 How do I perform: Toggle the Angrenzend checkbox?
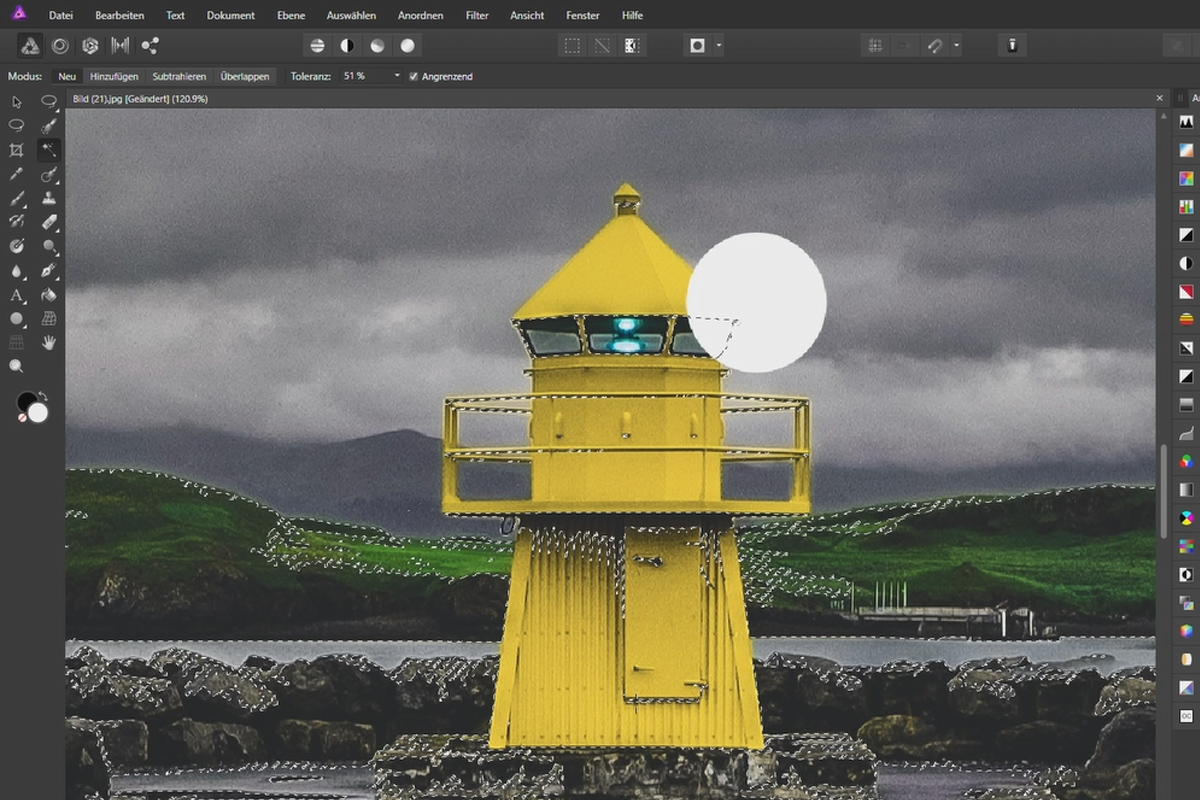414,76
